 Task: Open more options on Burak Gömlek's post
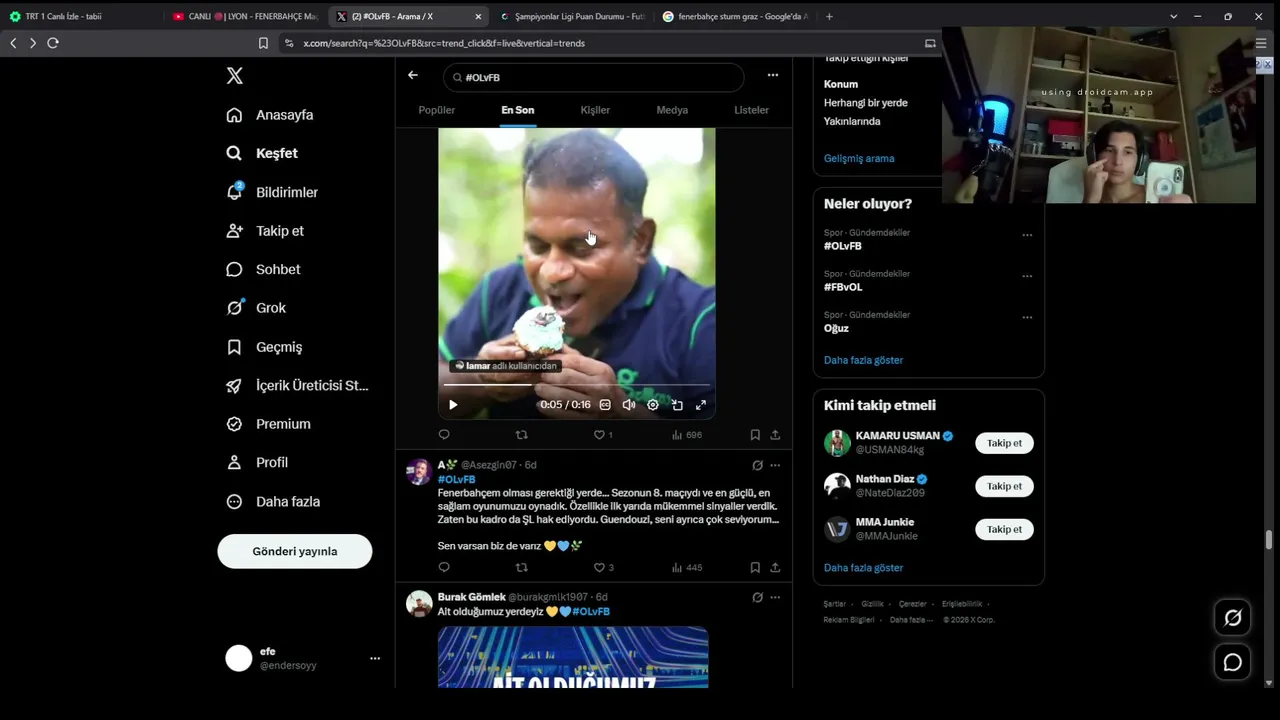pos(775,597)
